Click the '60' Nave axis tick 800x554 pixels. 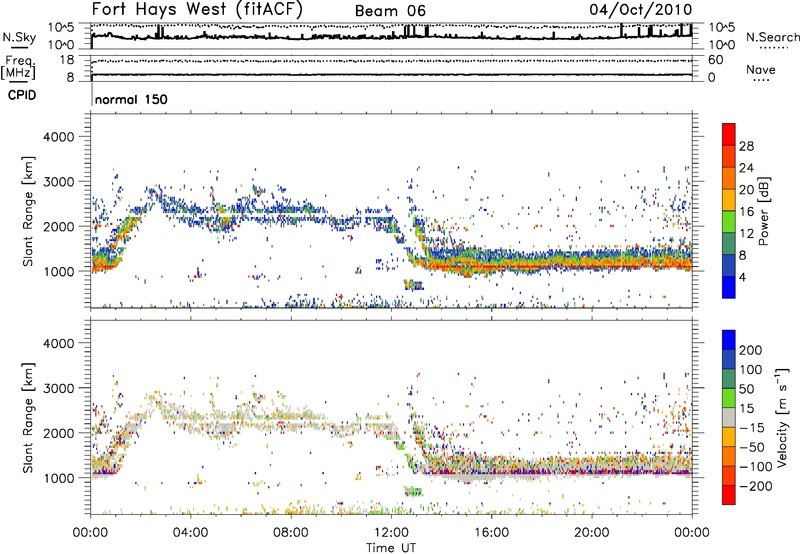click(715, 60)
